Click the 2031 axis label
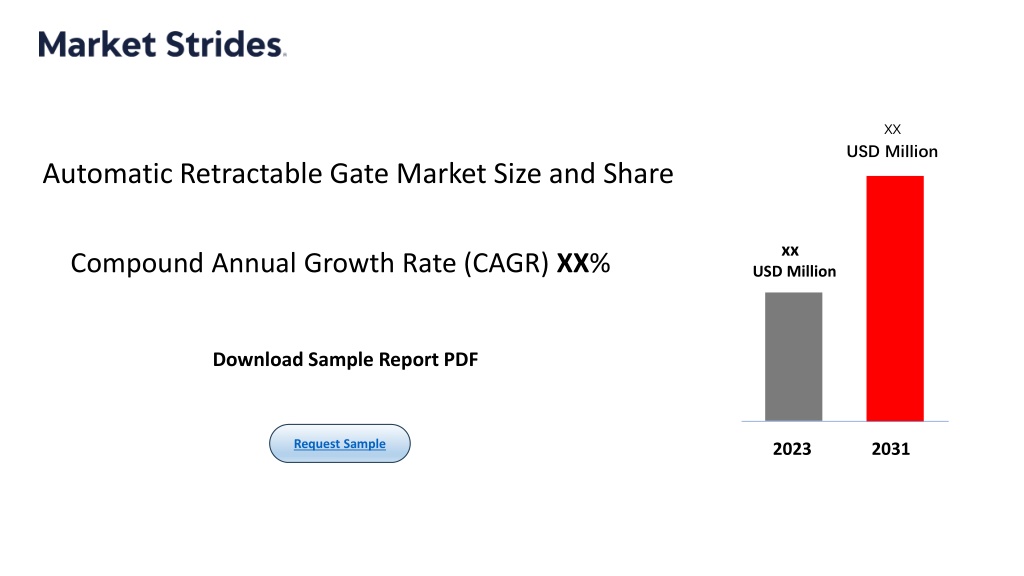Viewport: 1024px width, 576px height. coord(891,449)
